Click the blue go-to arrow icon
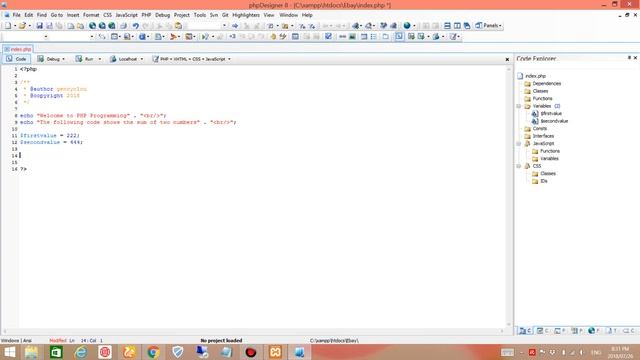640x360 pixels. [235, 26]
